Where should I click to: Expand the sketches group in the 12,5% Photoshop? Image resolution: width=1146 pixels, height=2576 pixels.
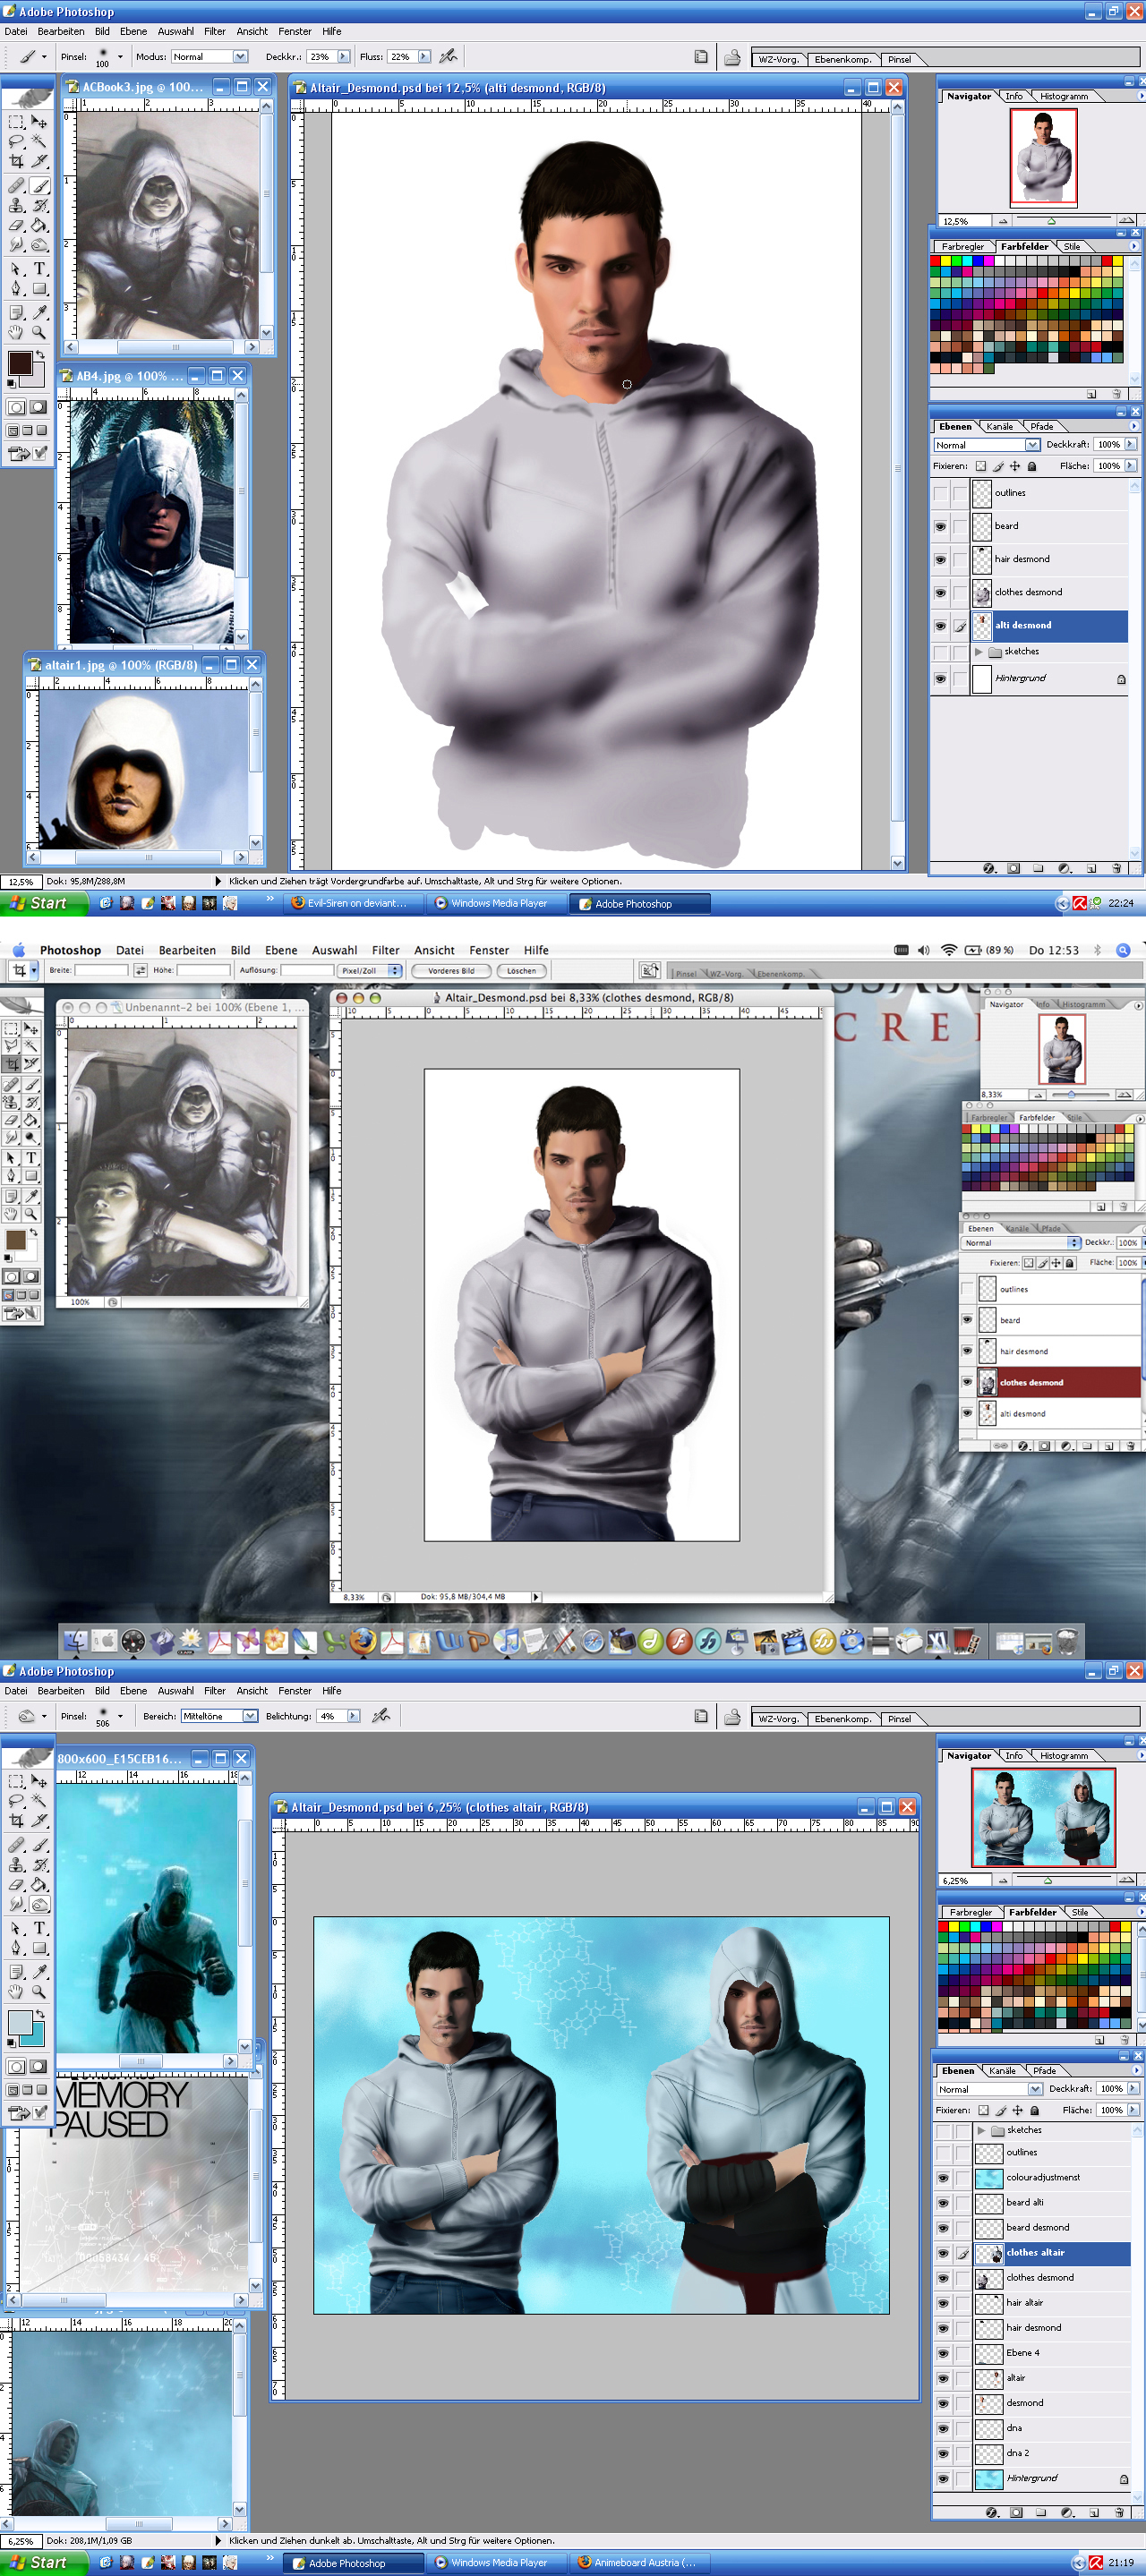click(979, 652)
